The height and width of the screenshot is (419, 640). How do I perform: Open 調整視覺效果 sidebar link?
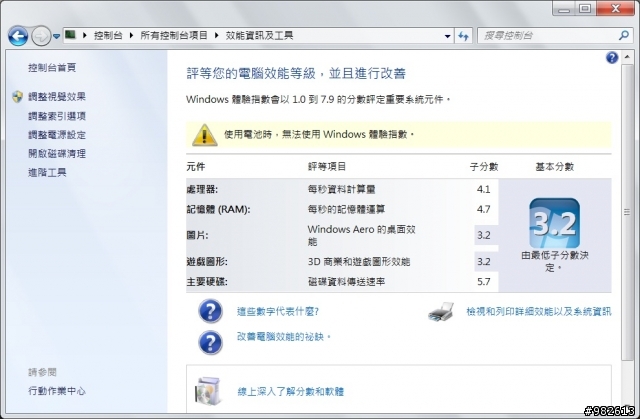[57, 97]
